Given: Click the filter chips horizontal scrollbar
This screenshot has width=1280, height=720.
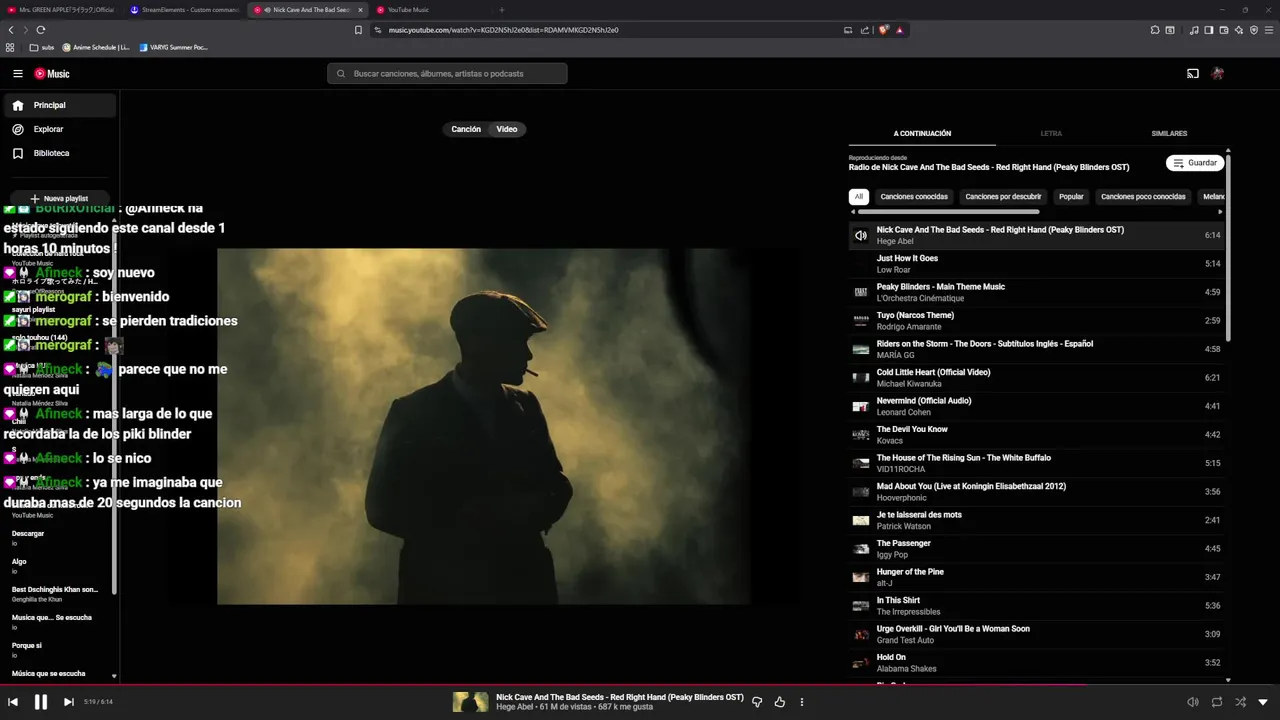Looking at the screenshot, I should [948, 212].
